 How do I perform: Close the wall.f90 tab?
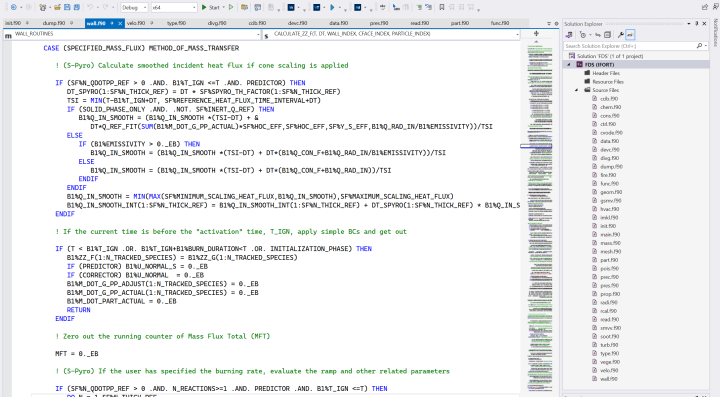(x=120, y=23)
